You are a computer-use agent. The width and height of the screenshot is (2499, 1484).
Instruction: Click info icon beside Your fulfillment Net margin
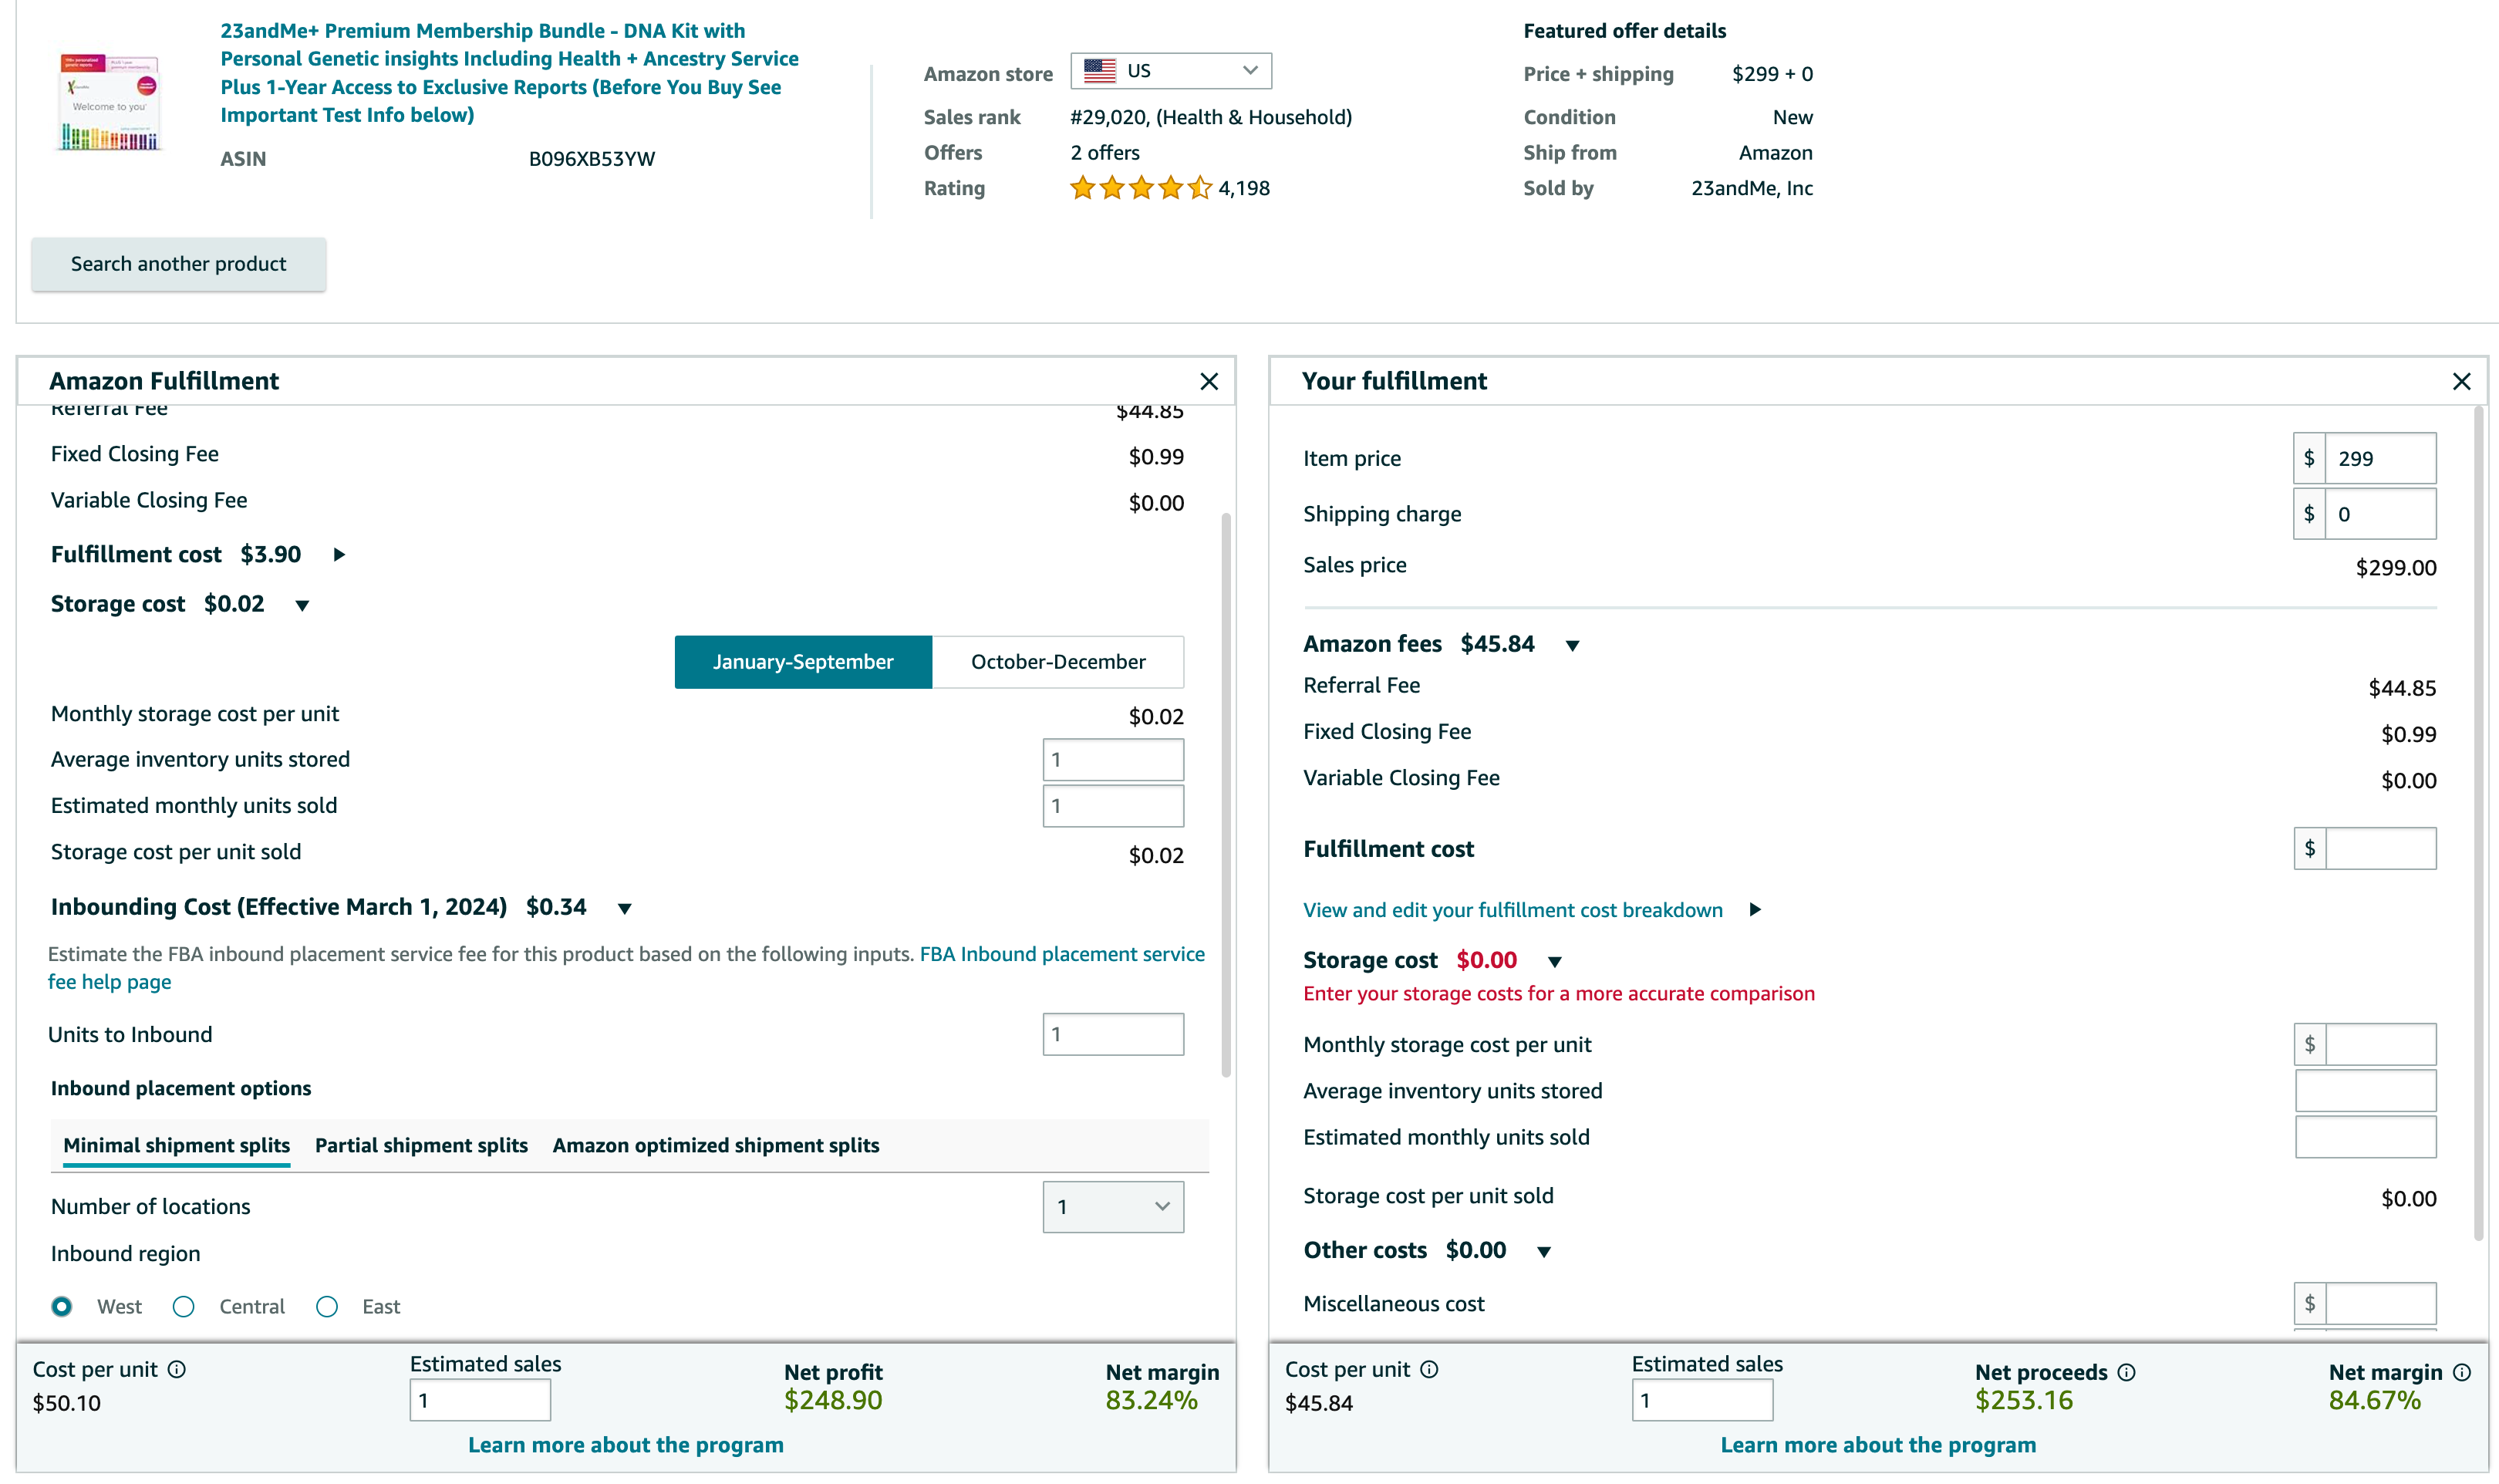[x=2462, y=1372]
